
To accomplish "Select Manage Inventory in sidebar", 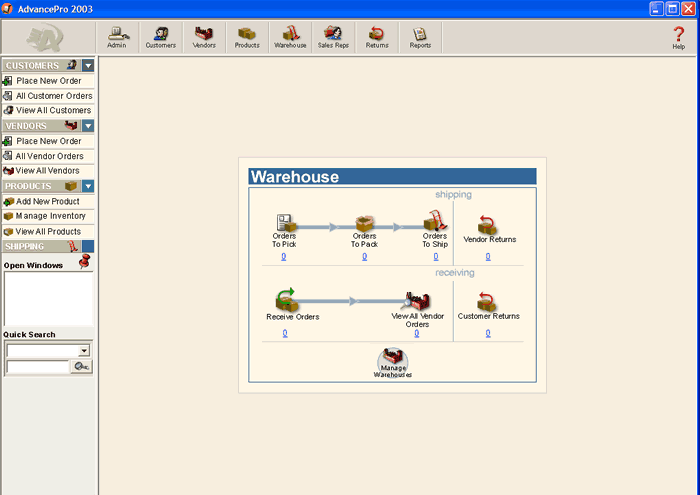I will [48, 216].
